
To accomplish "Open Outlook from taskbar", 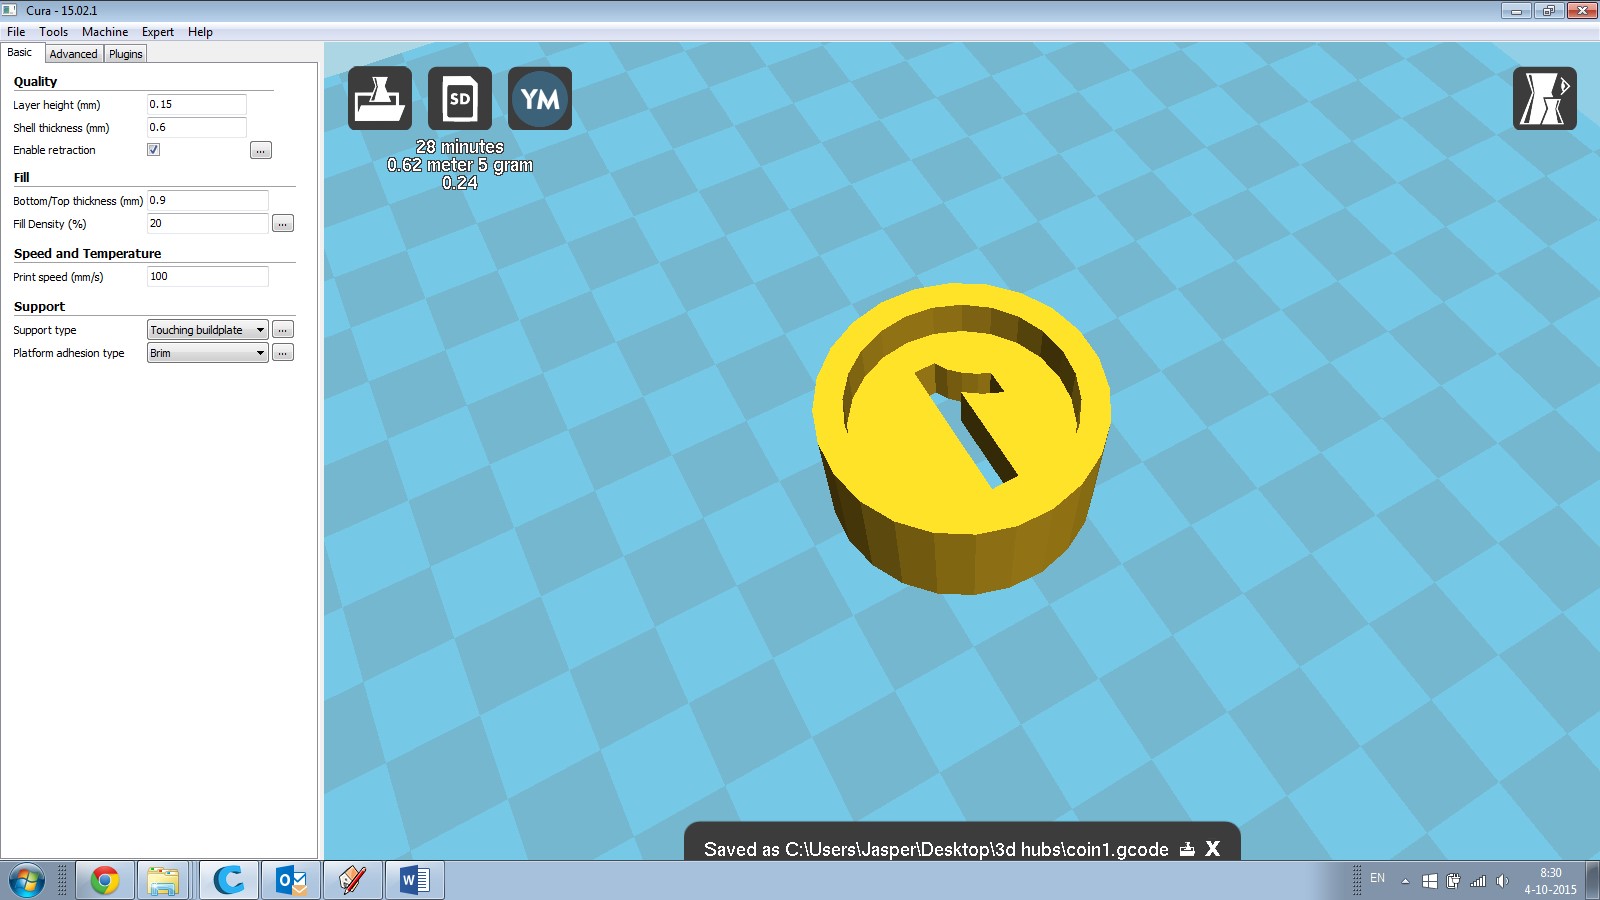I will [291, 880].
